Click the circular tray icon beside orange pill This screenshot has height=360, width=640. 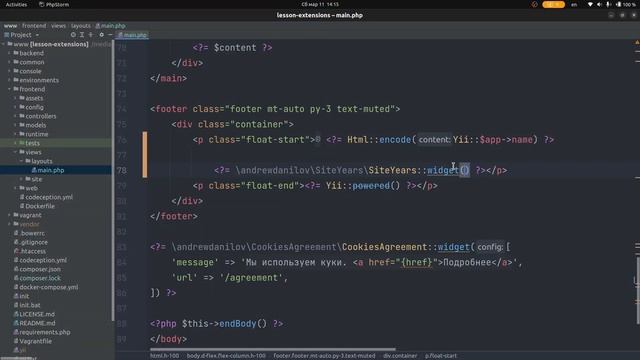[x=535, y=4]
